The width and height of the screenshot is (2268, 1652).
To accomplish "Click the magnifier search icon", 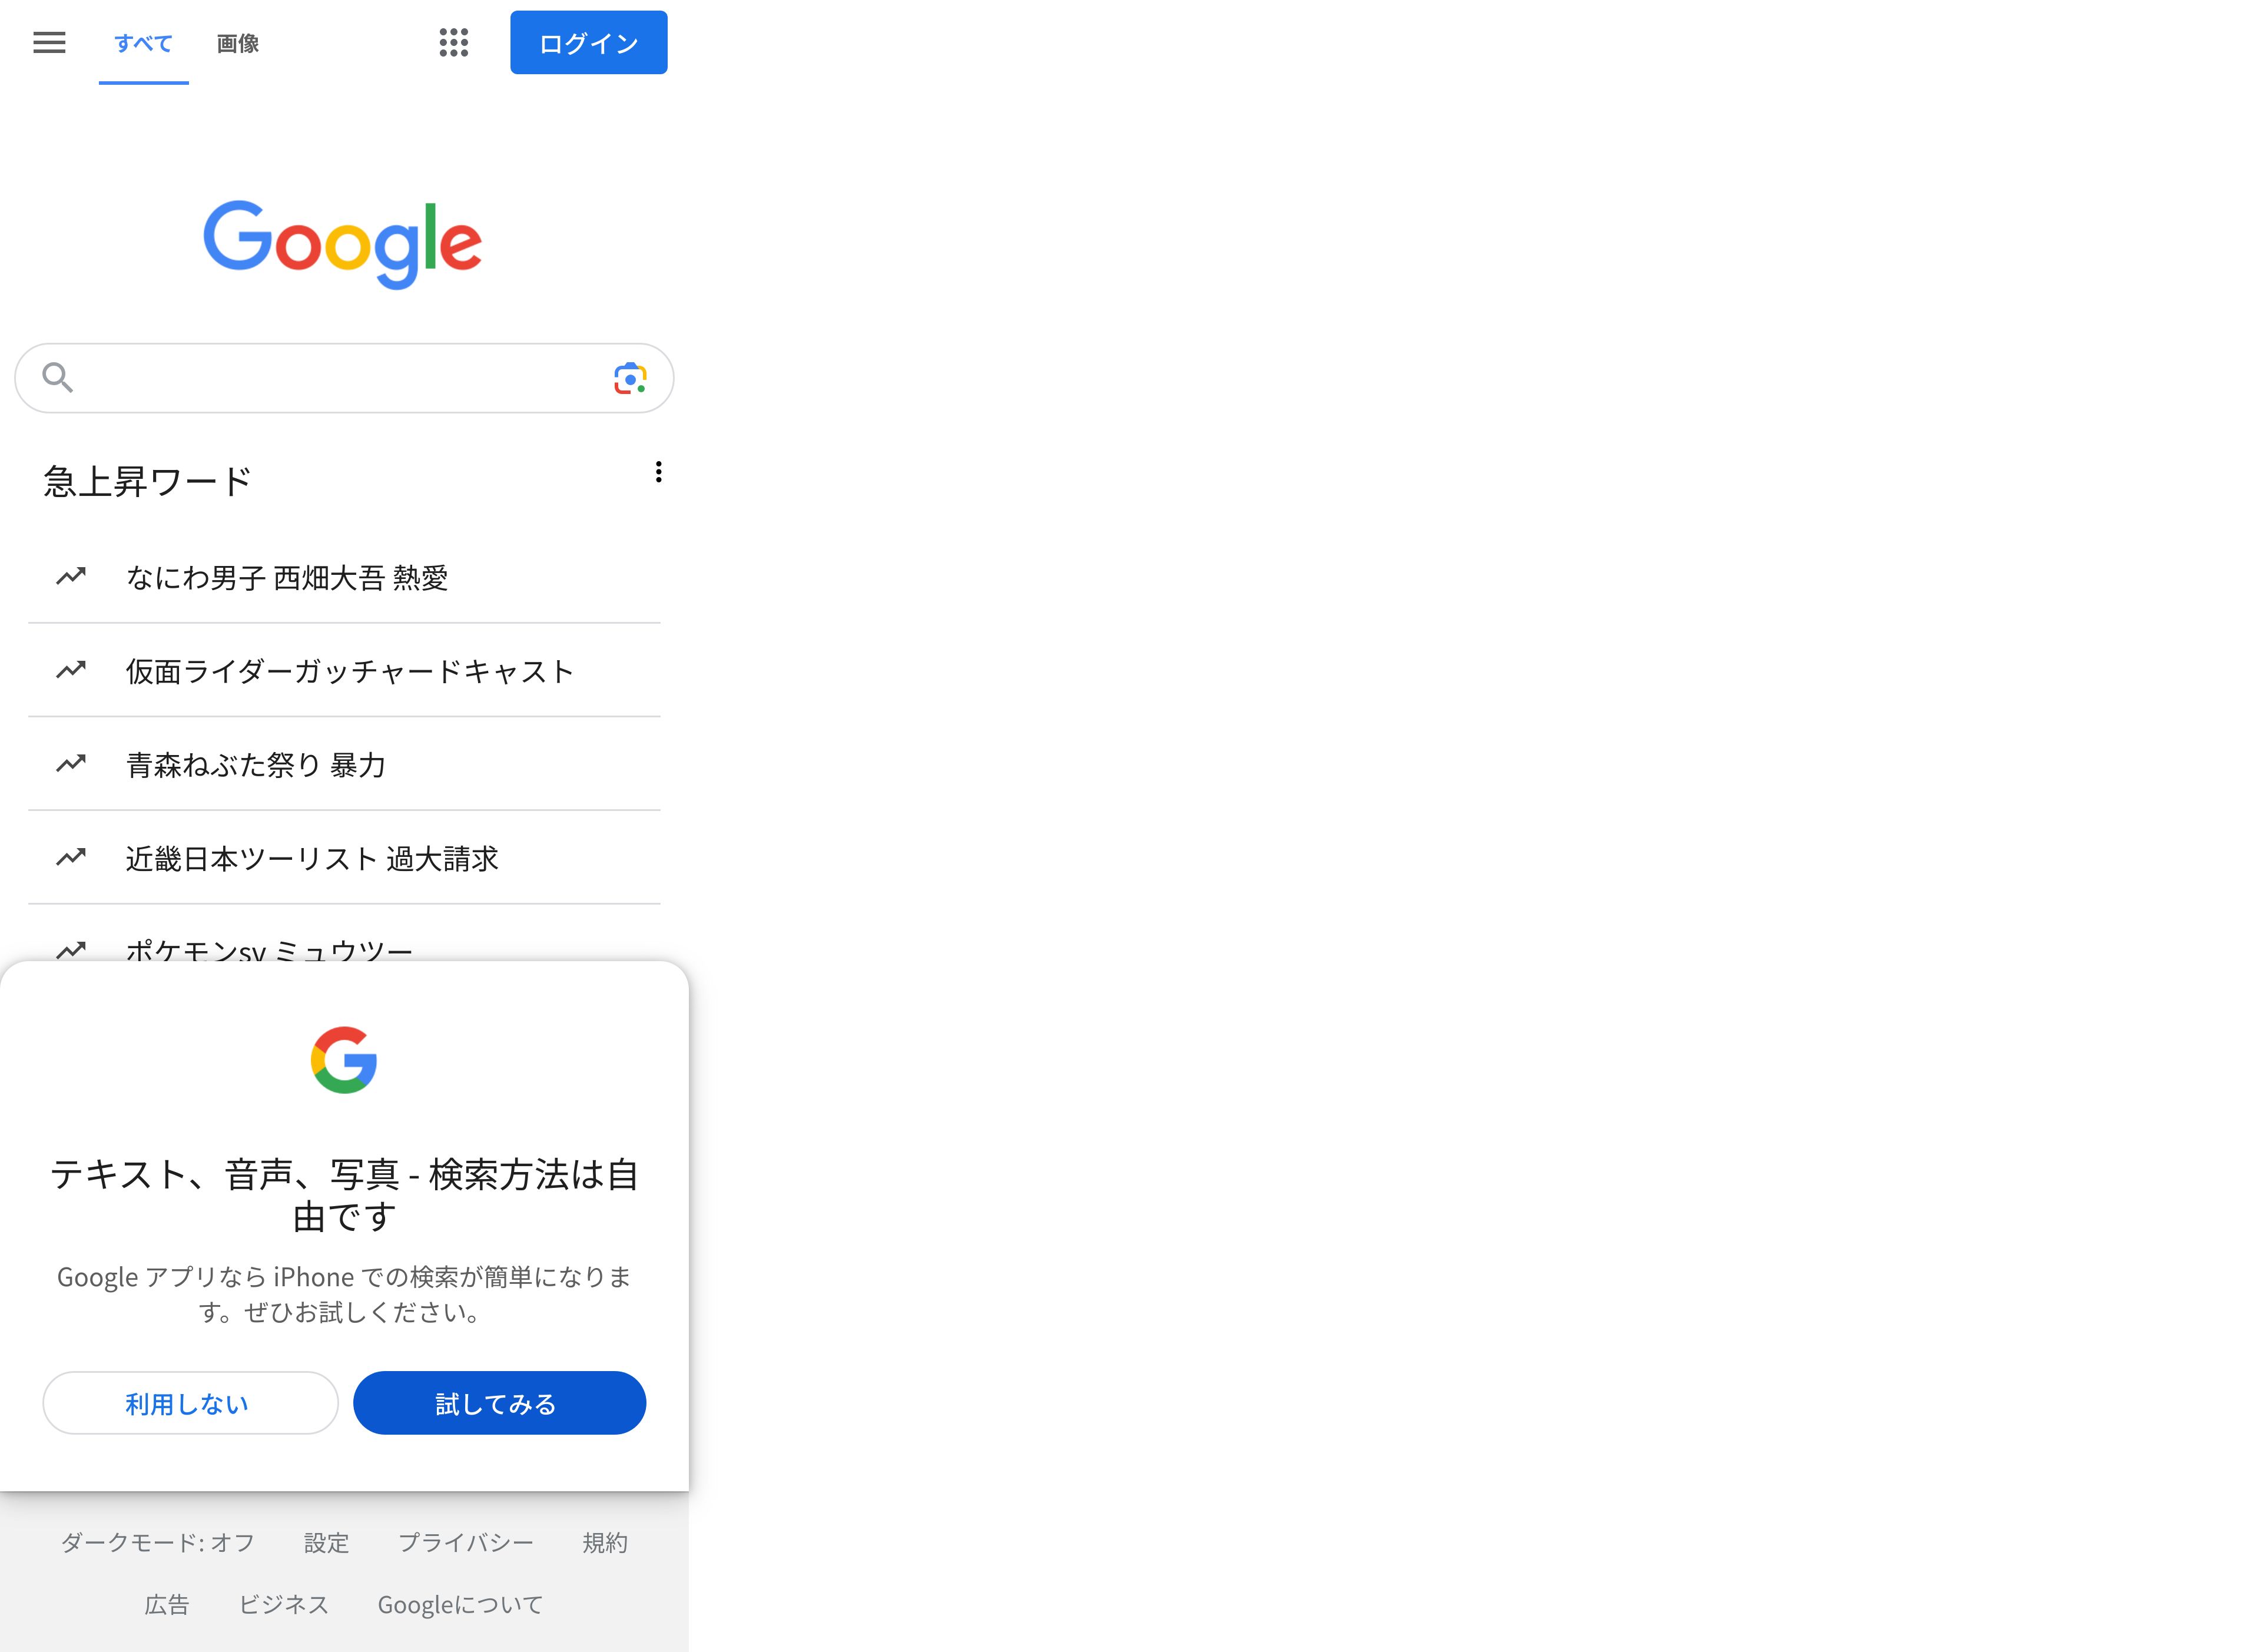I will tap(57, 377).
